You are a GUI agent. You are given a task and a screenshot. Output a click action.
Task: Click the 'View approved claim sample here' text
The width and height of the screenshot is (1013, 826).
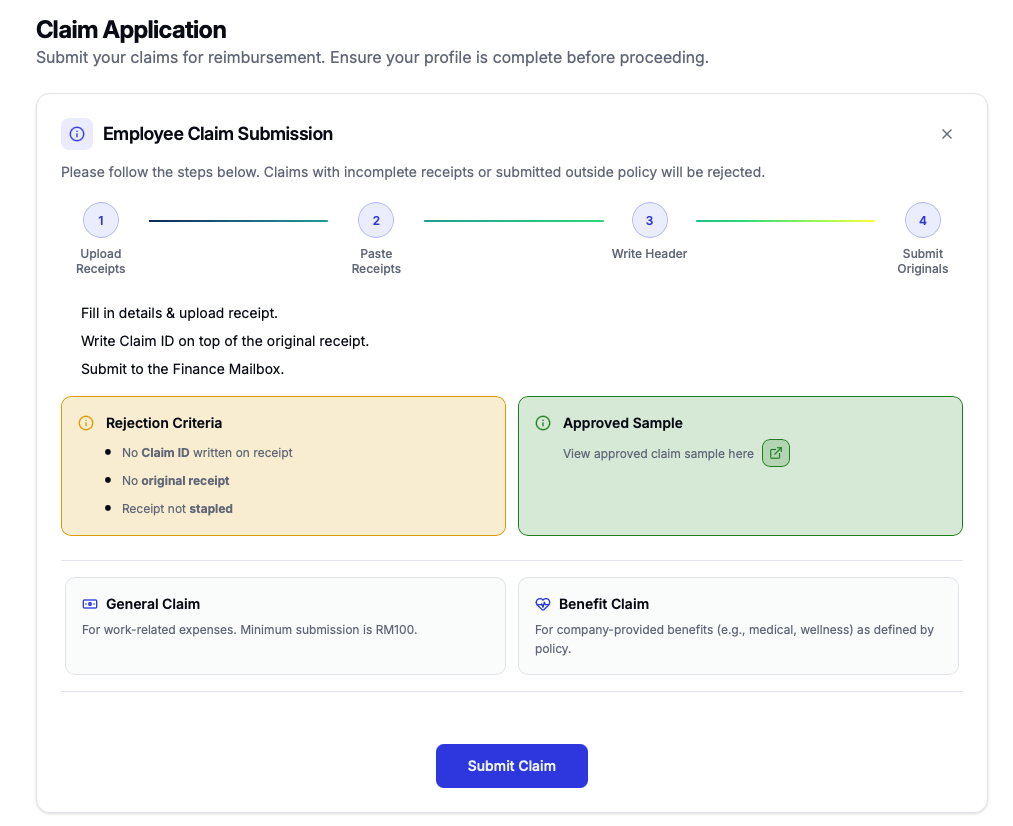pyautogui.click(x=658, y=454)
